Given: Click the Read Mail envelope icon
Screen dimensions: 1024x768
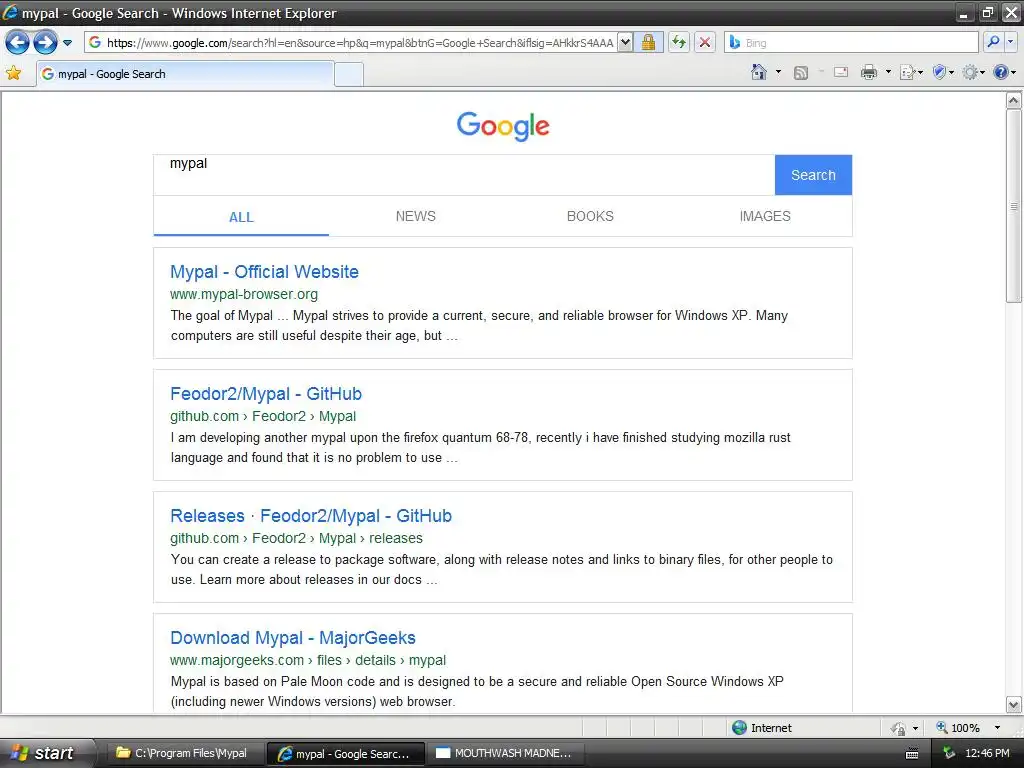Looking at the screenshot, I should point(841,72).
